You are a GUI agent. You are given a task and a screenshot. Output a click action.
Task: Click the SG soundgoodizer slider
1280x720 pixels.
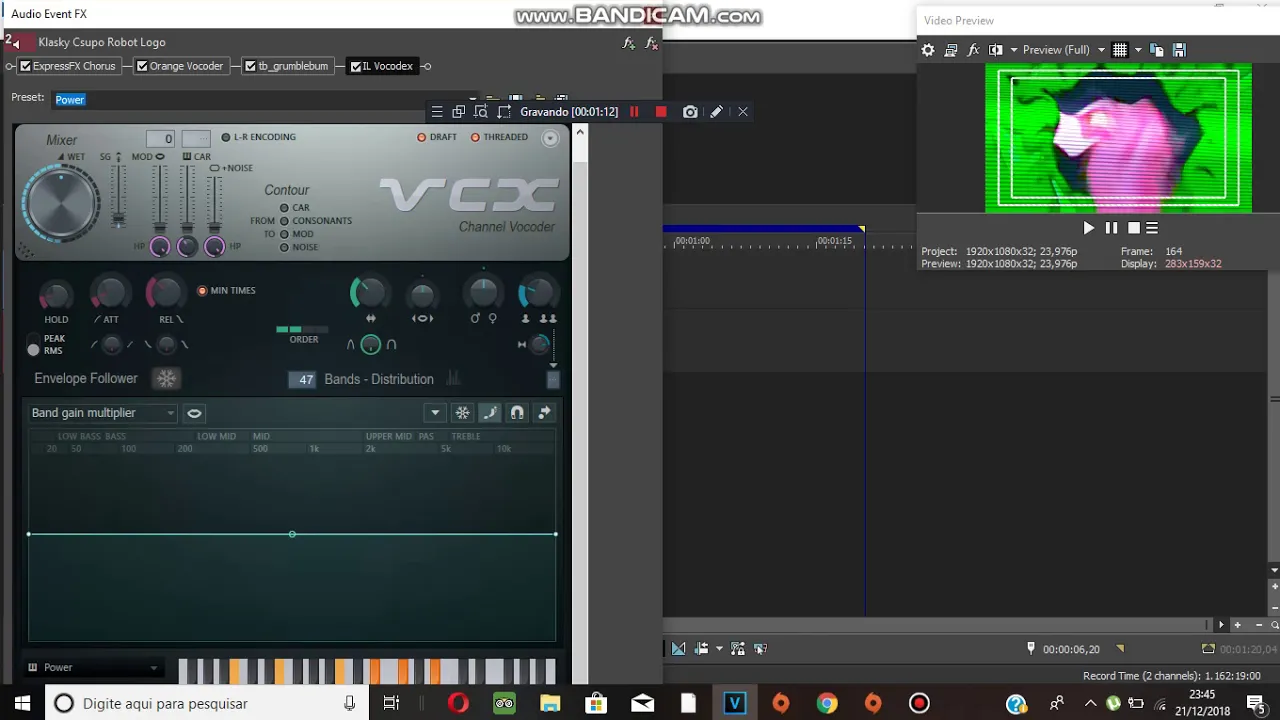(118, 195)
